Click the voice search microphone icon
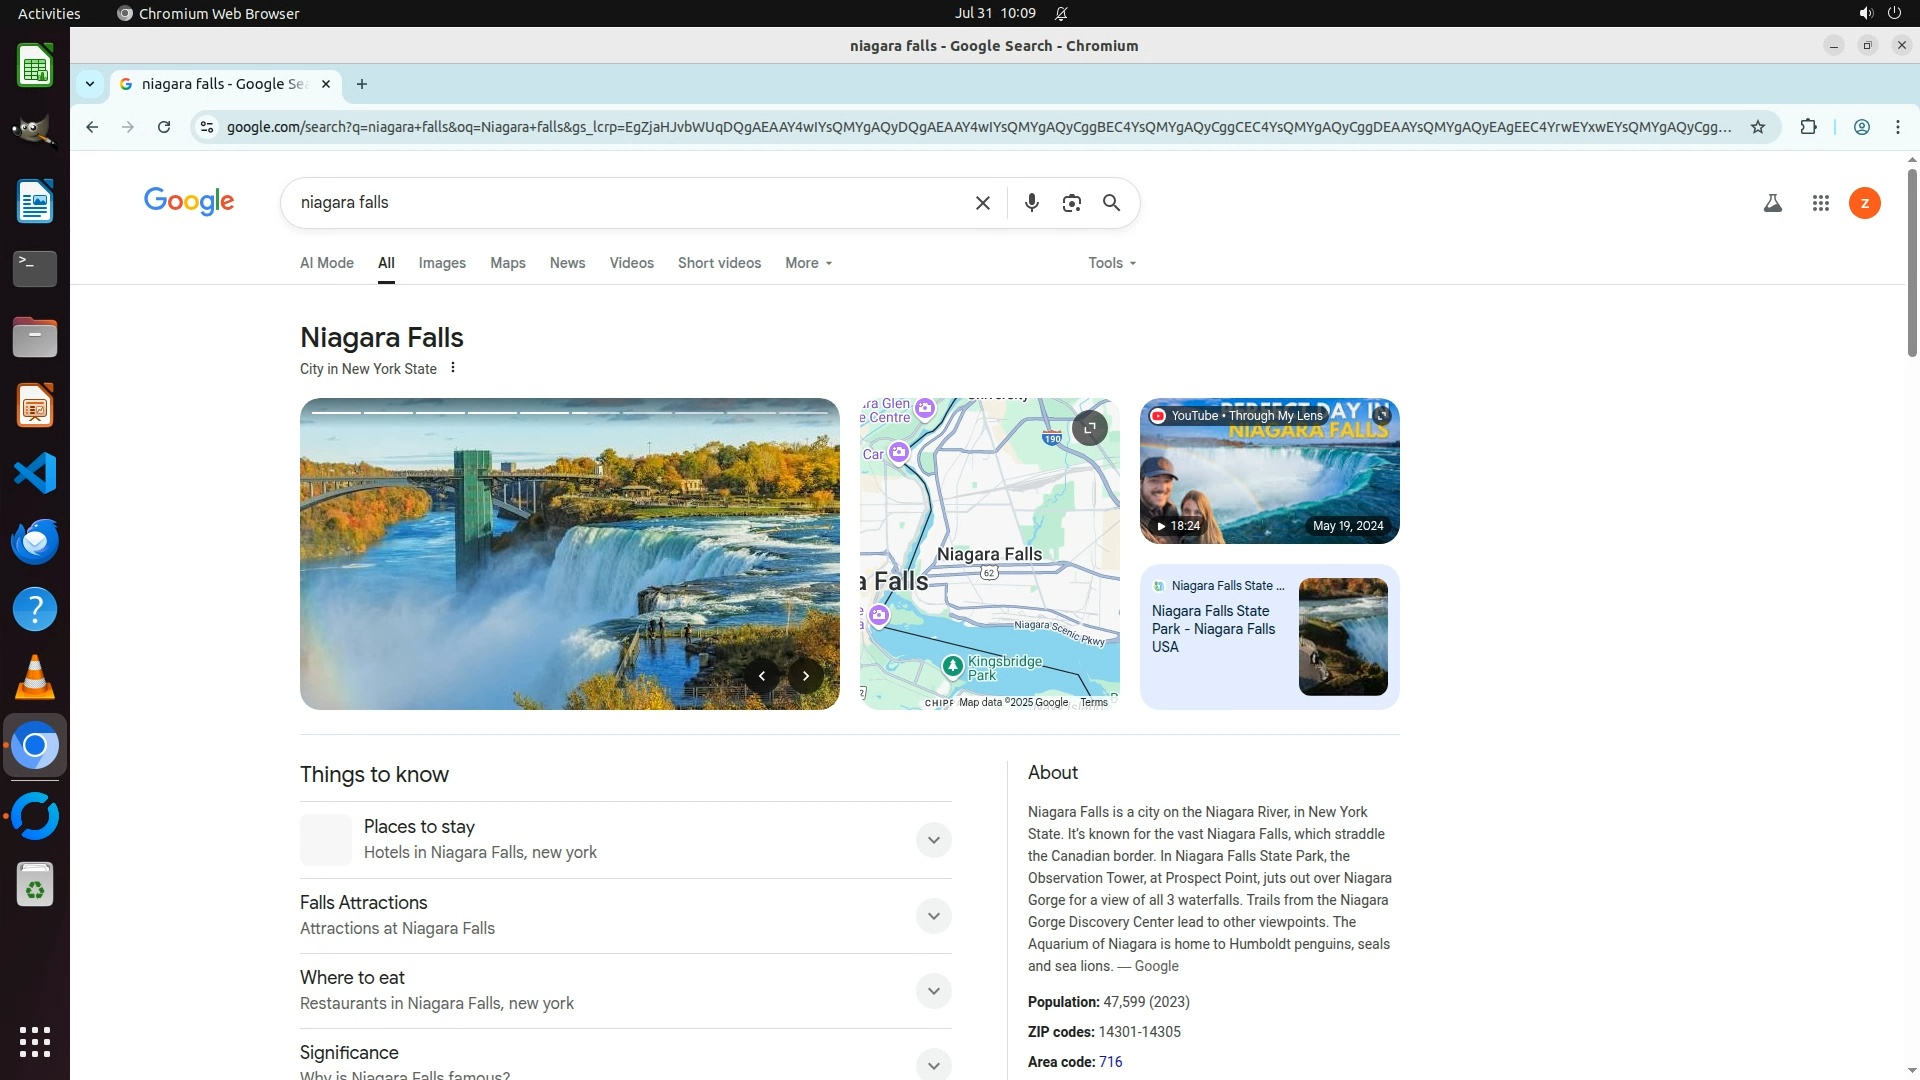1920x1080 pixels. click(1031, 203)
